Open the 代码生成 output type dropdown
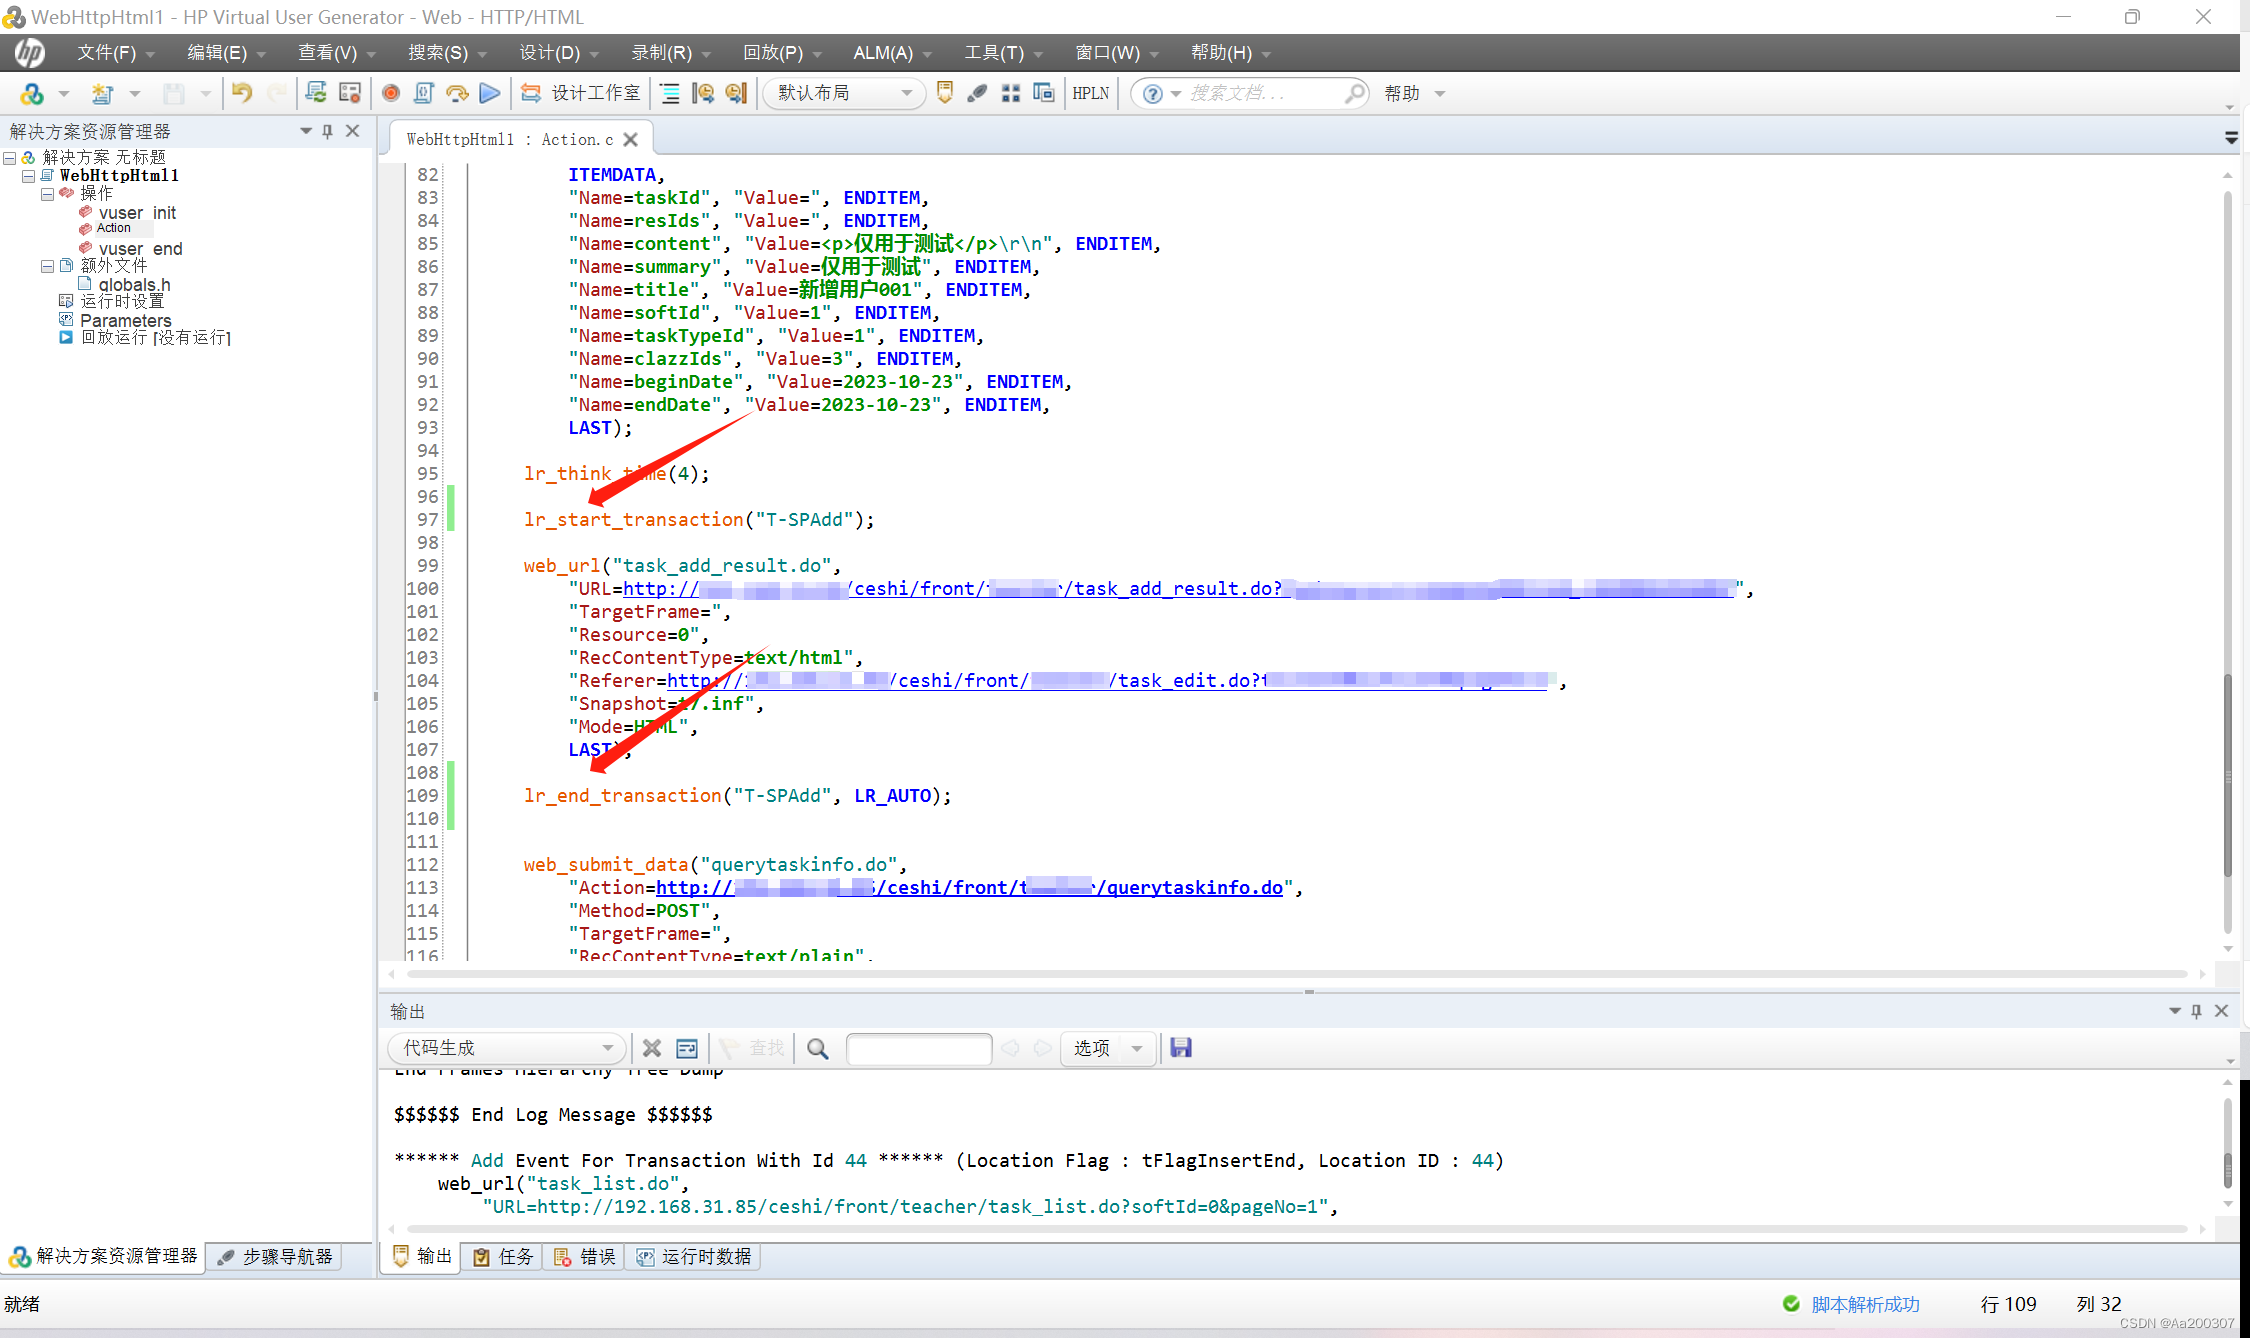This screenshot has width=2250, height=1338. click(607, 1047)
